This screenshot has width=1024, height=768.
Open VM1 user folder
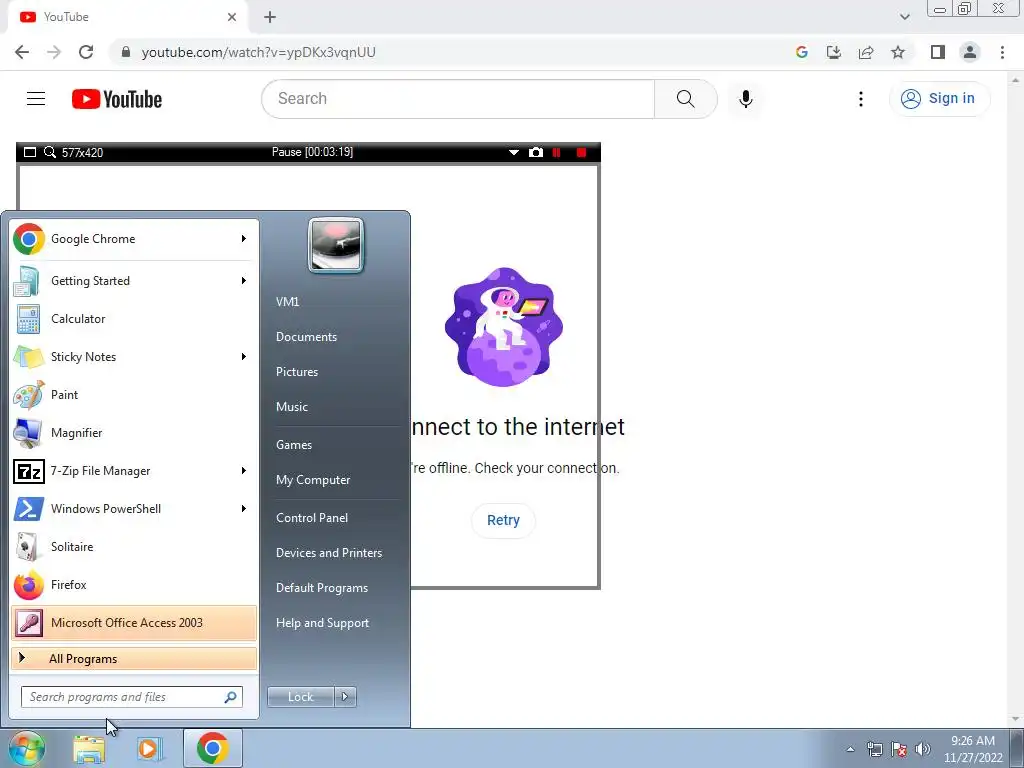tap(287, 302)
